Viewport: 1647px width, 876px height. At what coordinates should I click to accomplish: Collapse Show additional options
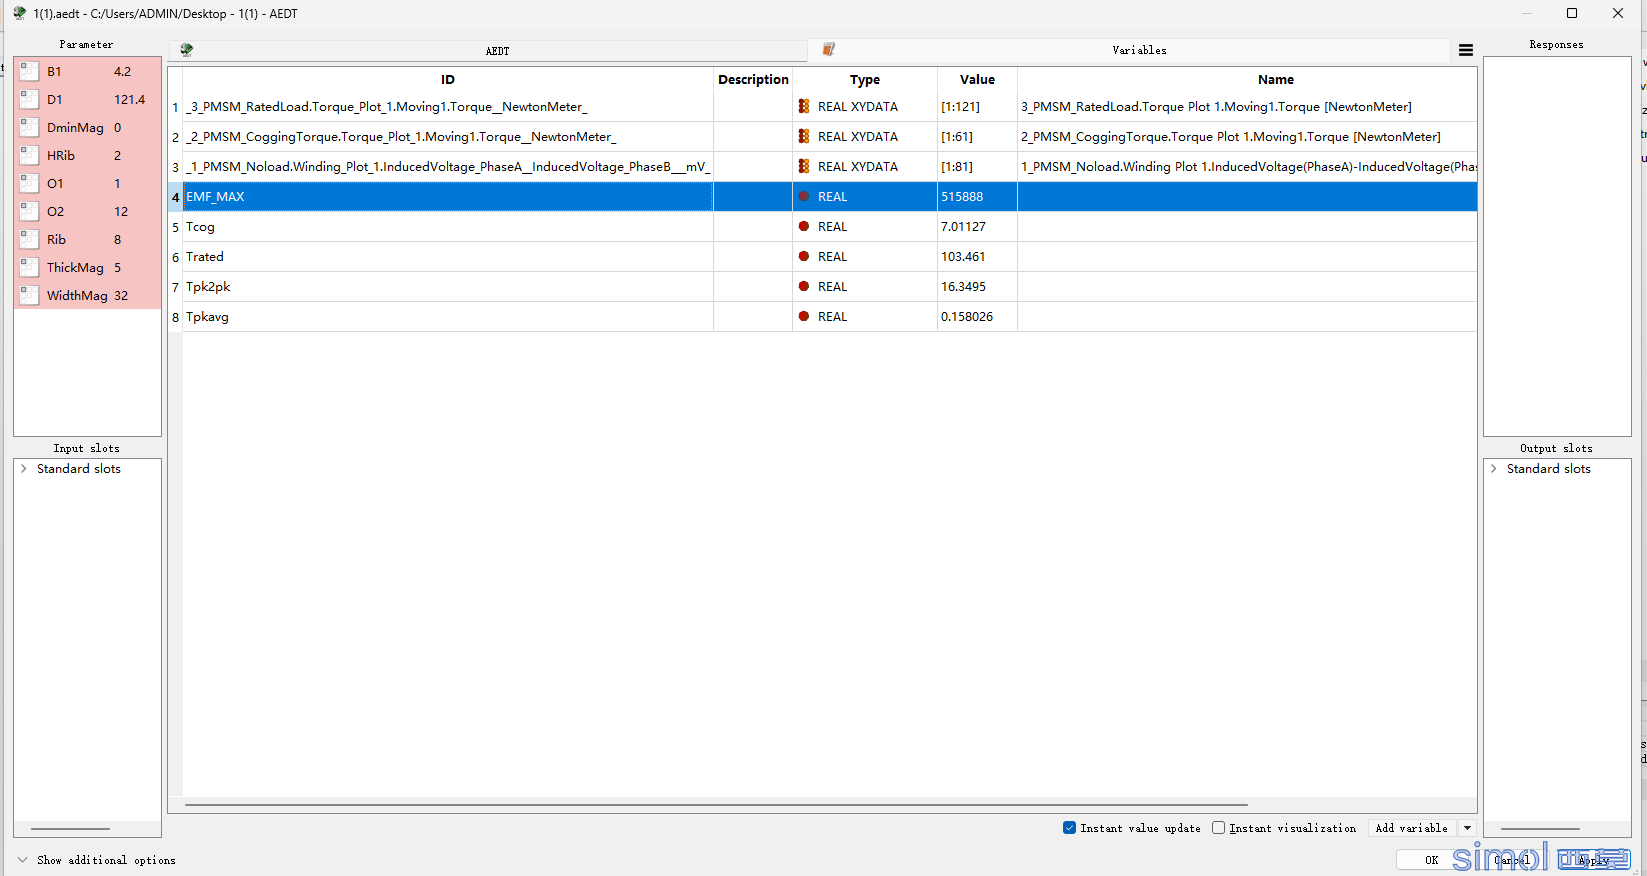[x=23, y=860]
